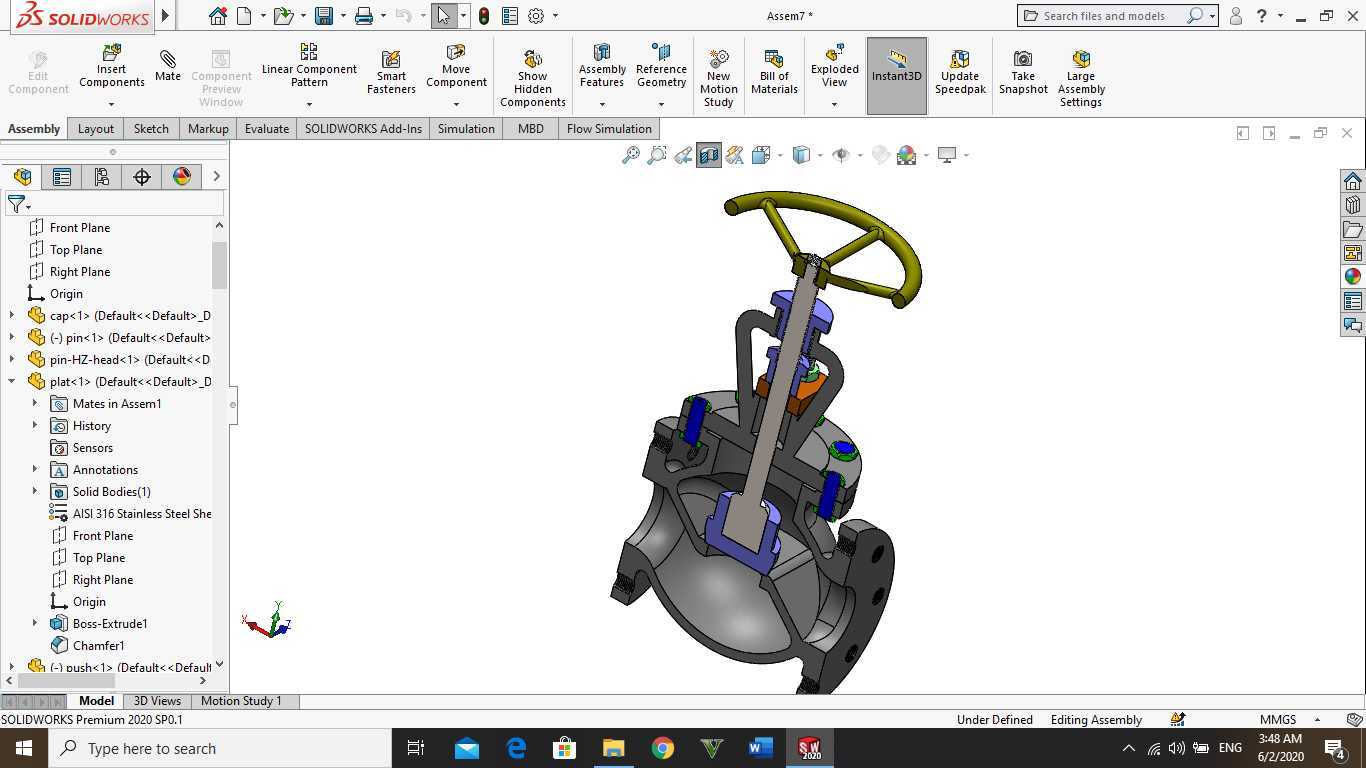Switch to the SOLIDWORKS Add-Ins tab
1366x768 pixels.
[363, 128]
